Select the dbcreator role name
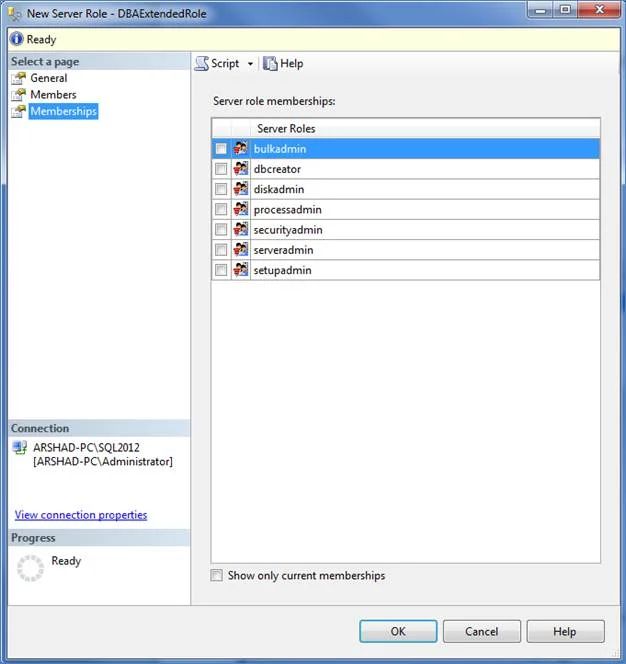This screenshot has width=626, height=664. [x=277, y=169]
